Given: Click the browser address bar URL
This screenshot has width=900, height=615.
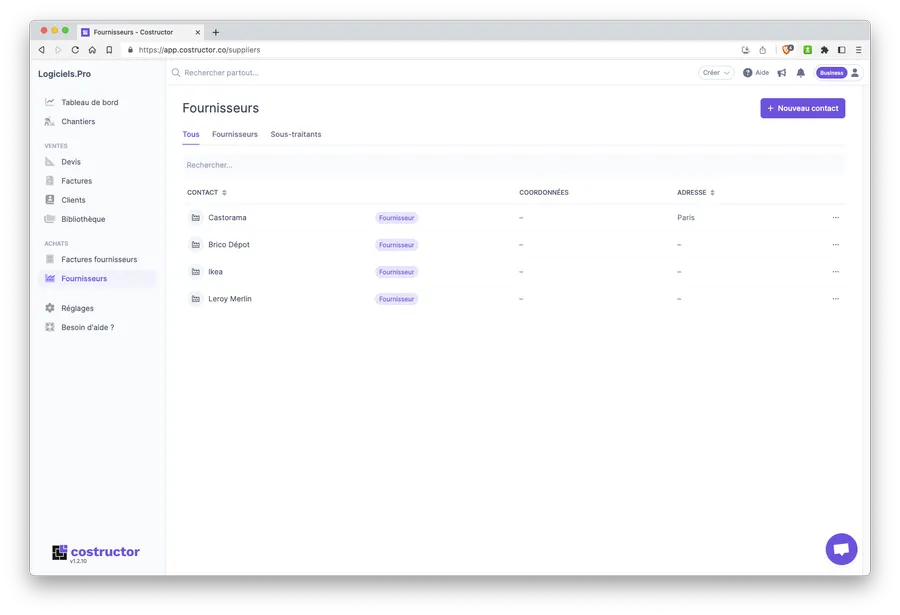Looking at the screenshot, I should (199, 50).
